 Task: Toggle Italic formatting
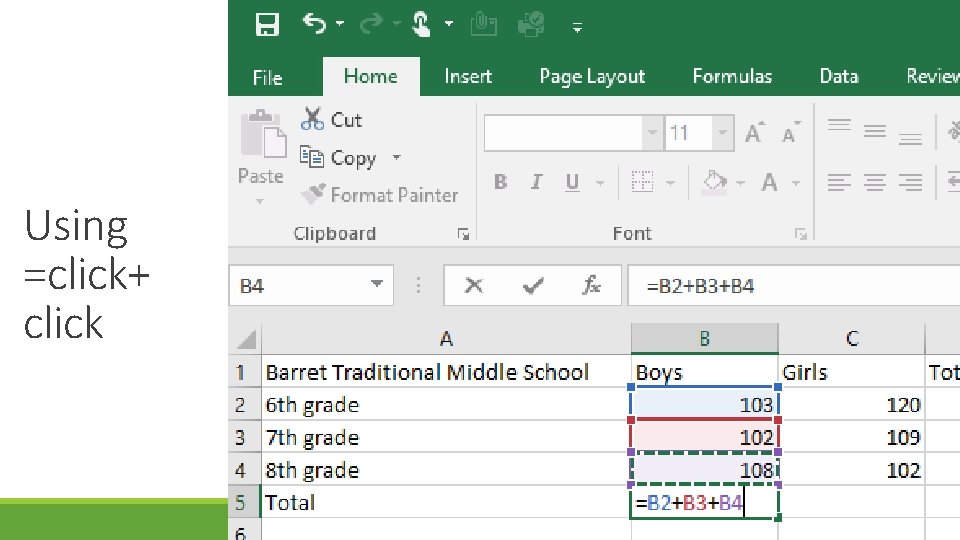click(x=536, y=182)
